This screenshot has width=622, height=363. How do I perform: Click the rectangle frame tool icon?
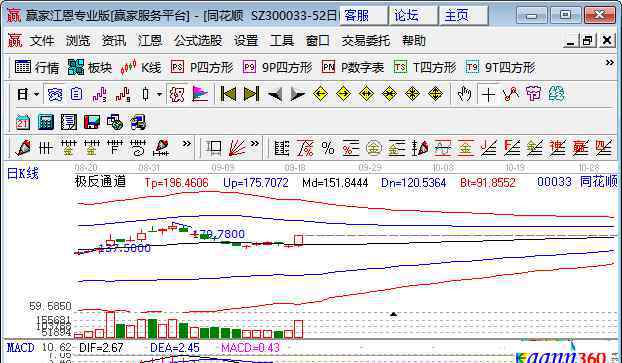pos(213,148)
